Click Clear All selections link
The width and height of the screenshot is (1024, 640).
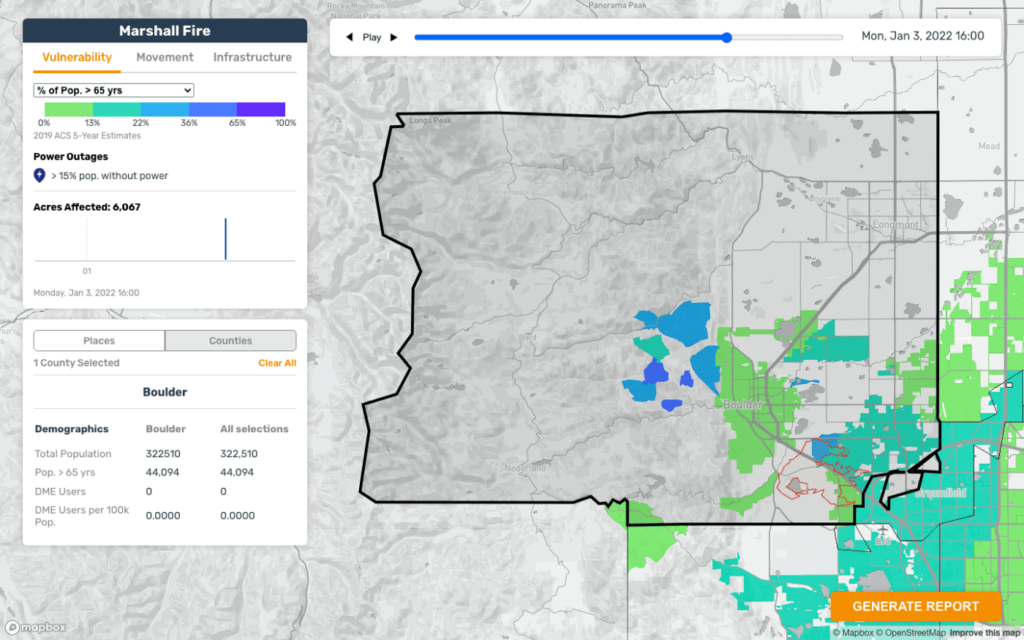coord(277,363)
